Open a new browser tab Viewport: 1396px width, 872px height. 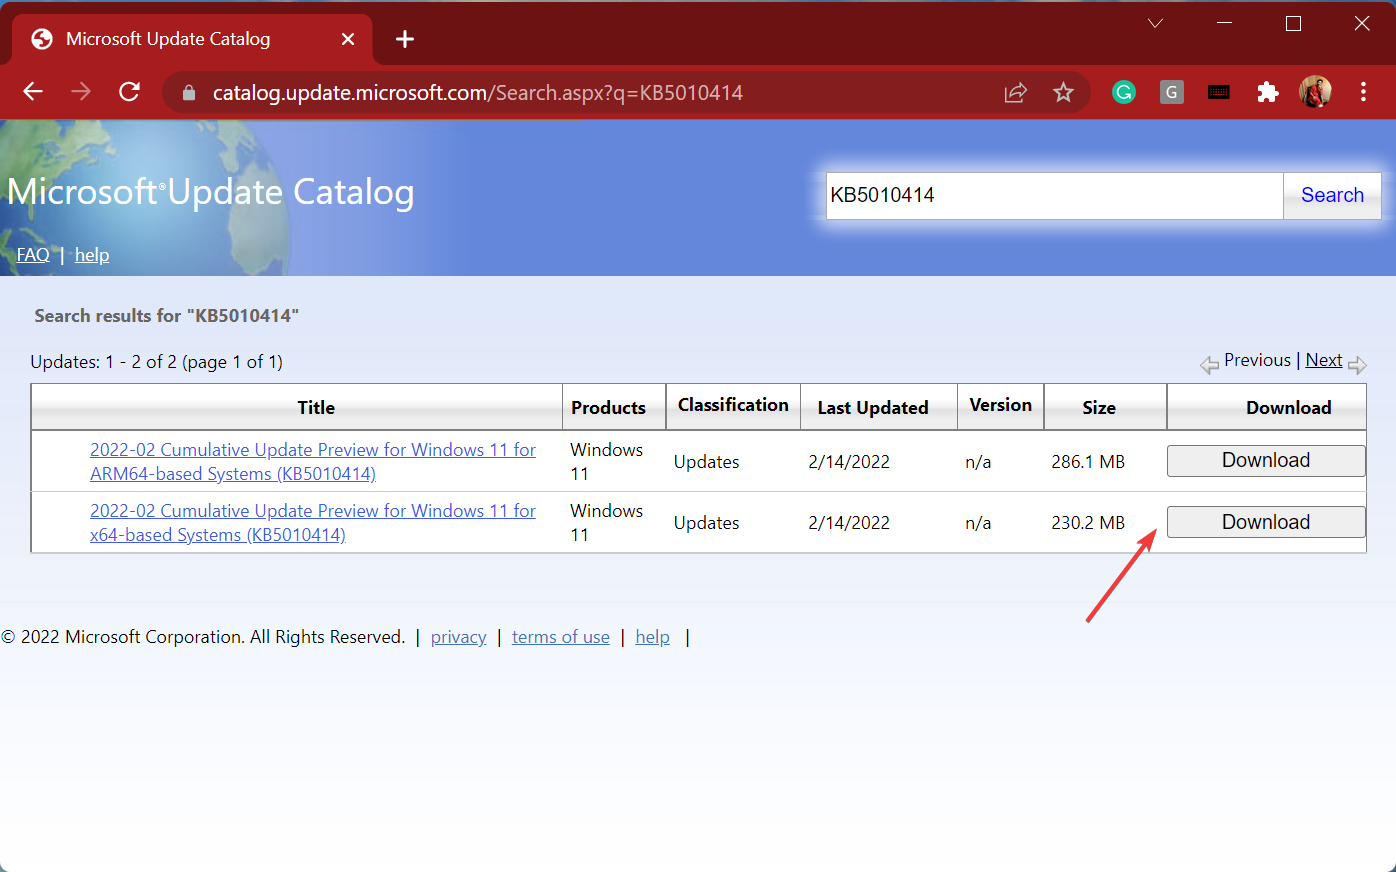click(404, 38)
